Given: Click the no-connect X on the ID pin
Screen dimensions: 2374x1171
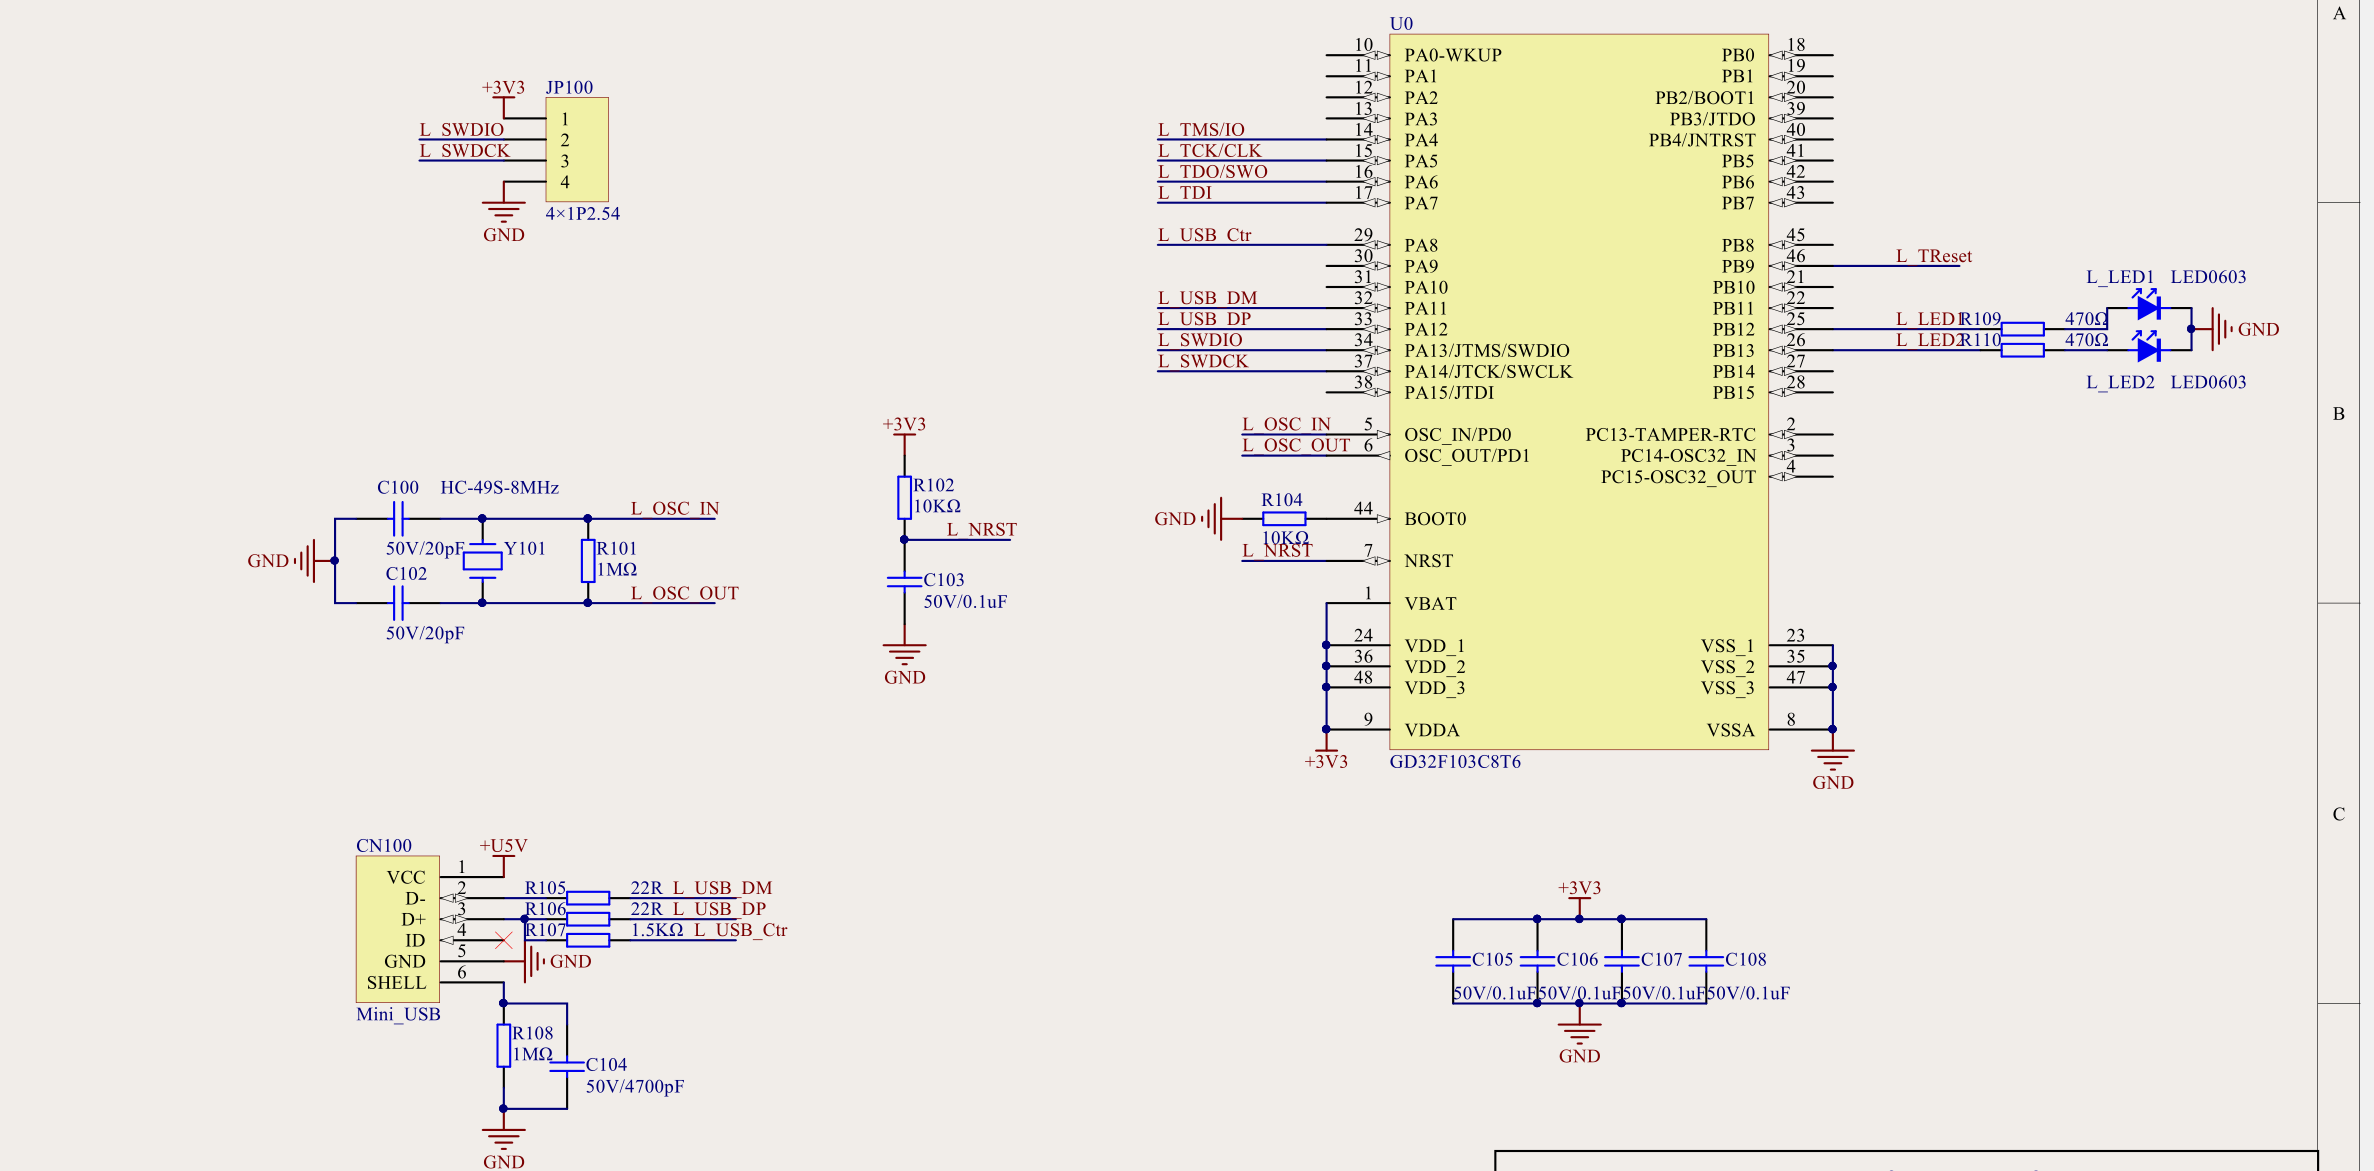Looking at the screenshot, I should click(503, 940).
